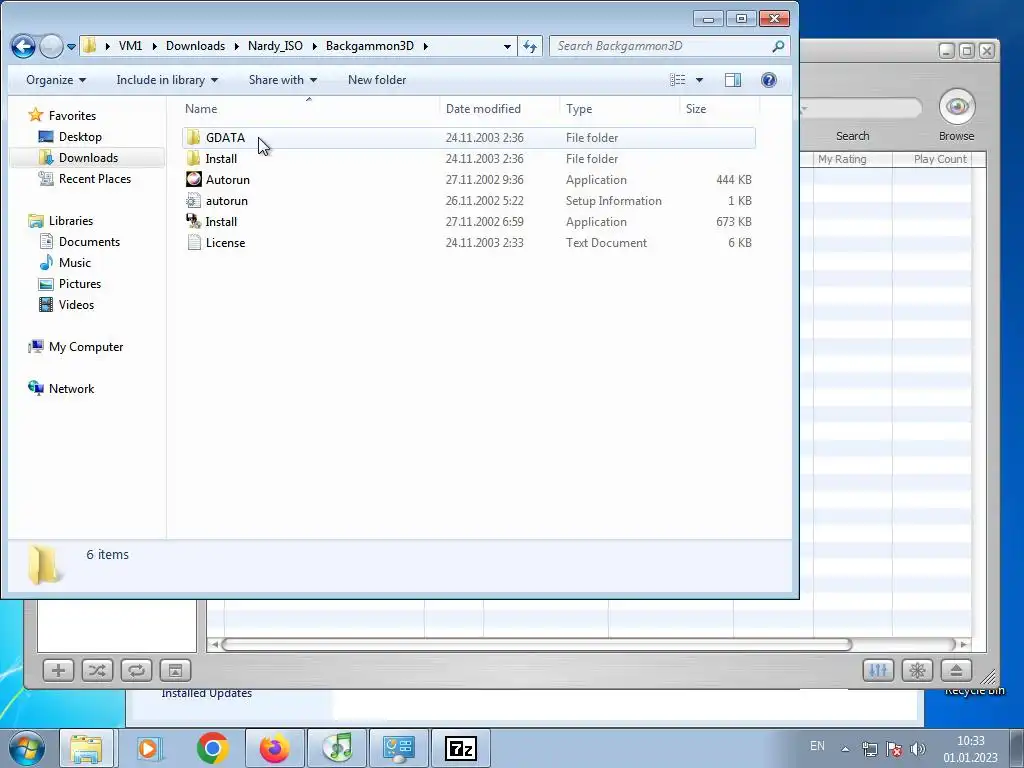
Task: Open the Pictures library
Action: [x=79, y=283]
